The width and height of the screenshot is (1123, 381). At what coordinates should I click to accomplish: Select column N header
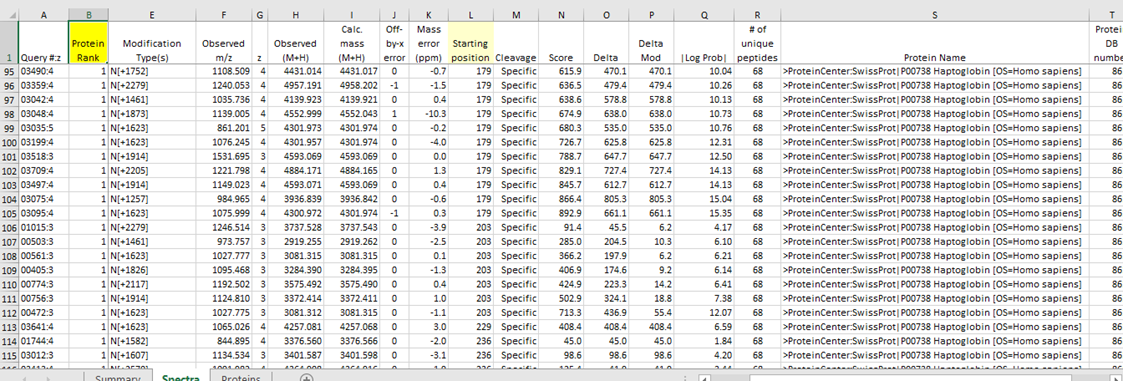561,14
